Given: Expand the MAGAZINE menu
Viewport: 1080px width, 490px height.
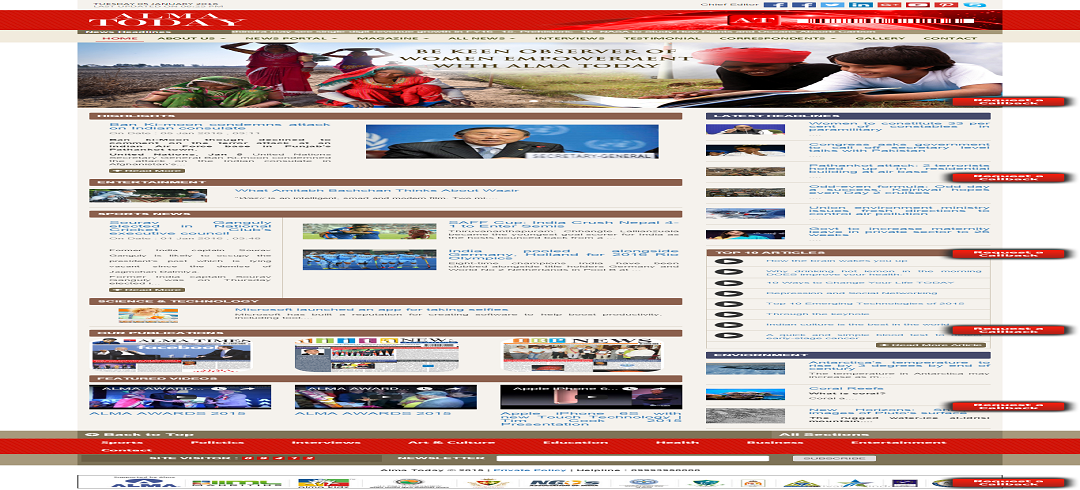Looking at the screenshot, I should point(392,38).
